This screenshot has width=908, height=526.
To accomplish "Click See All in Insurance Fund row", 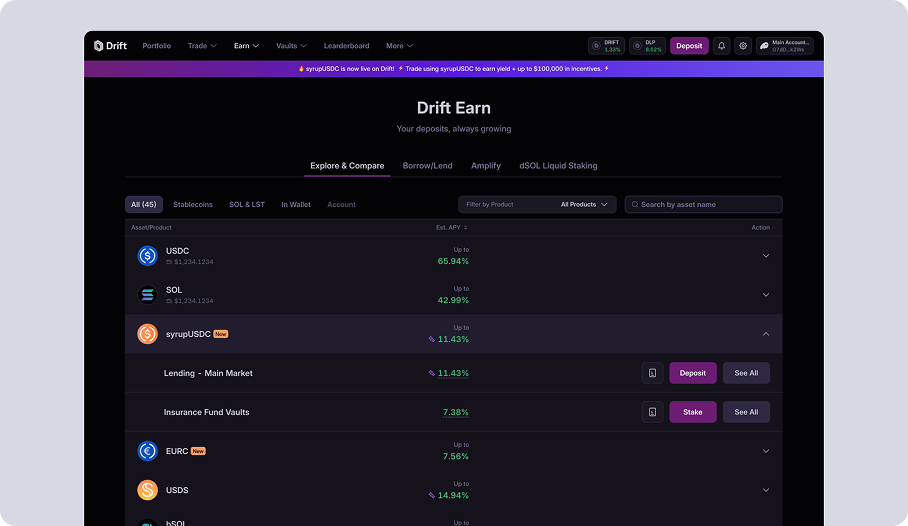I will pyautogui.click(x=746, y=412).
